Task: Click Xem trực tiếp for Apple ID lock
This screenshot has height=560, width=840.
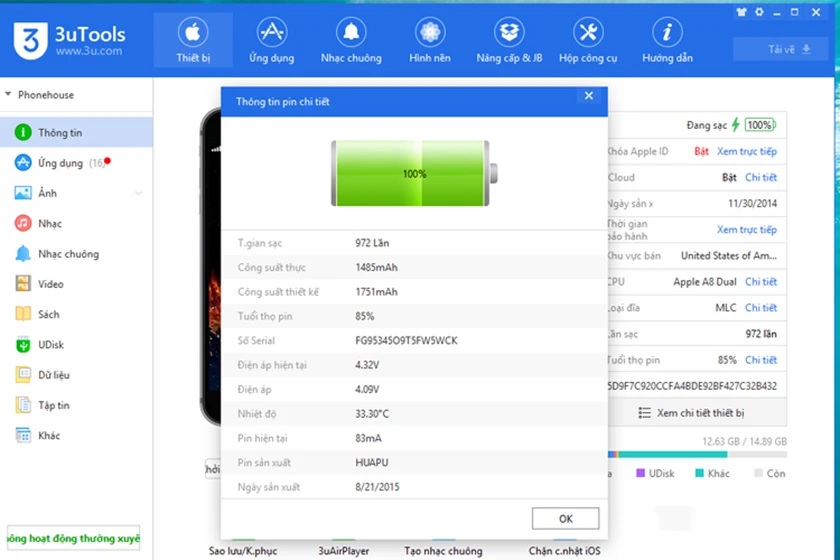Action: coord(747,151)
